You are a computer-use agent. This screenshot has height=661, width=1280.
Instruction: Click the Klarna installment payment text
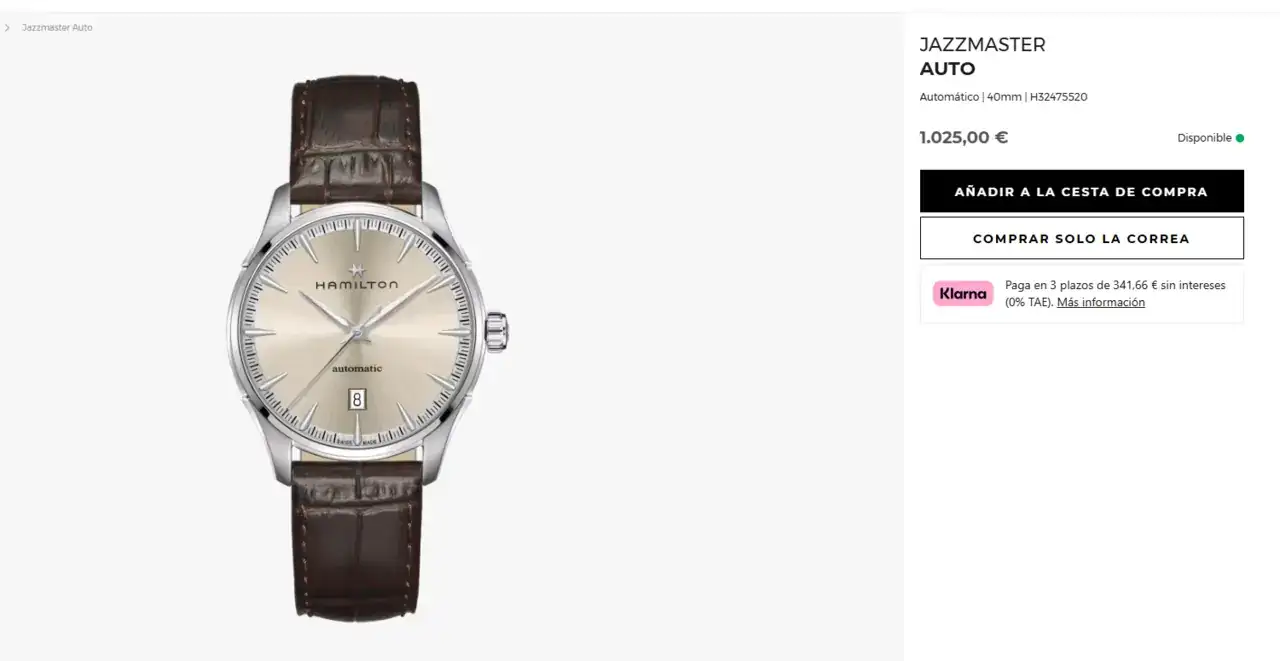[1115, 293]
